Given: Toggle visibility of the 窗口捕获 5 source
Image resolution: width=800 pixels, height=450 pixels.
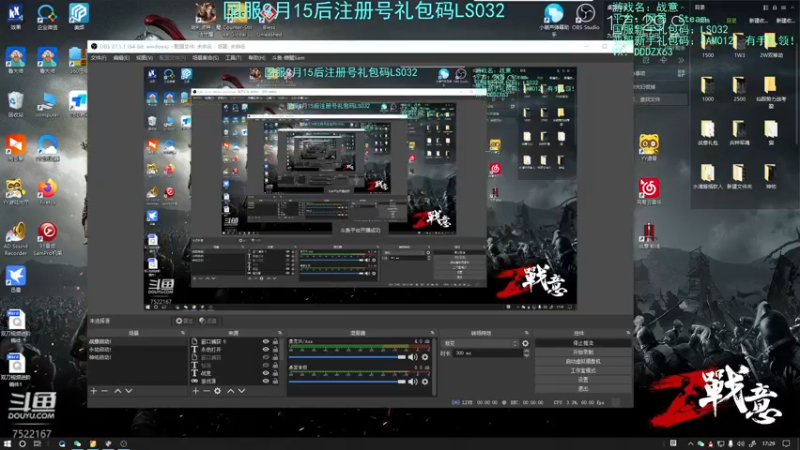Looking at the screenshot, I should tap(266, 341).
